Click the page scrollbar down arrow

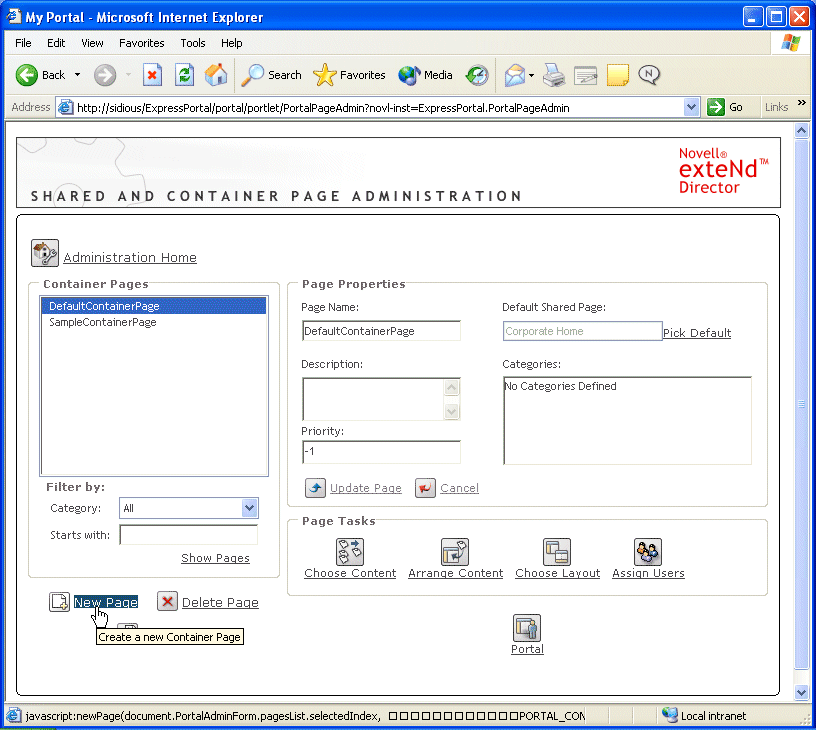pos(801,692)
